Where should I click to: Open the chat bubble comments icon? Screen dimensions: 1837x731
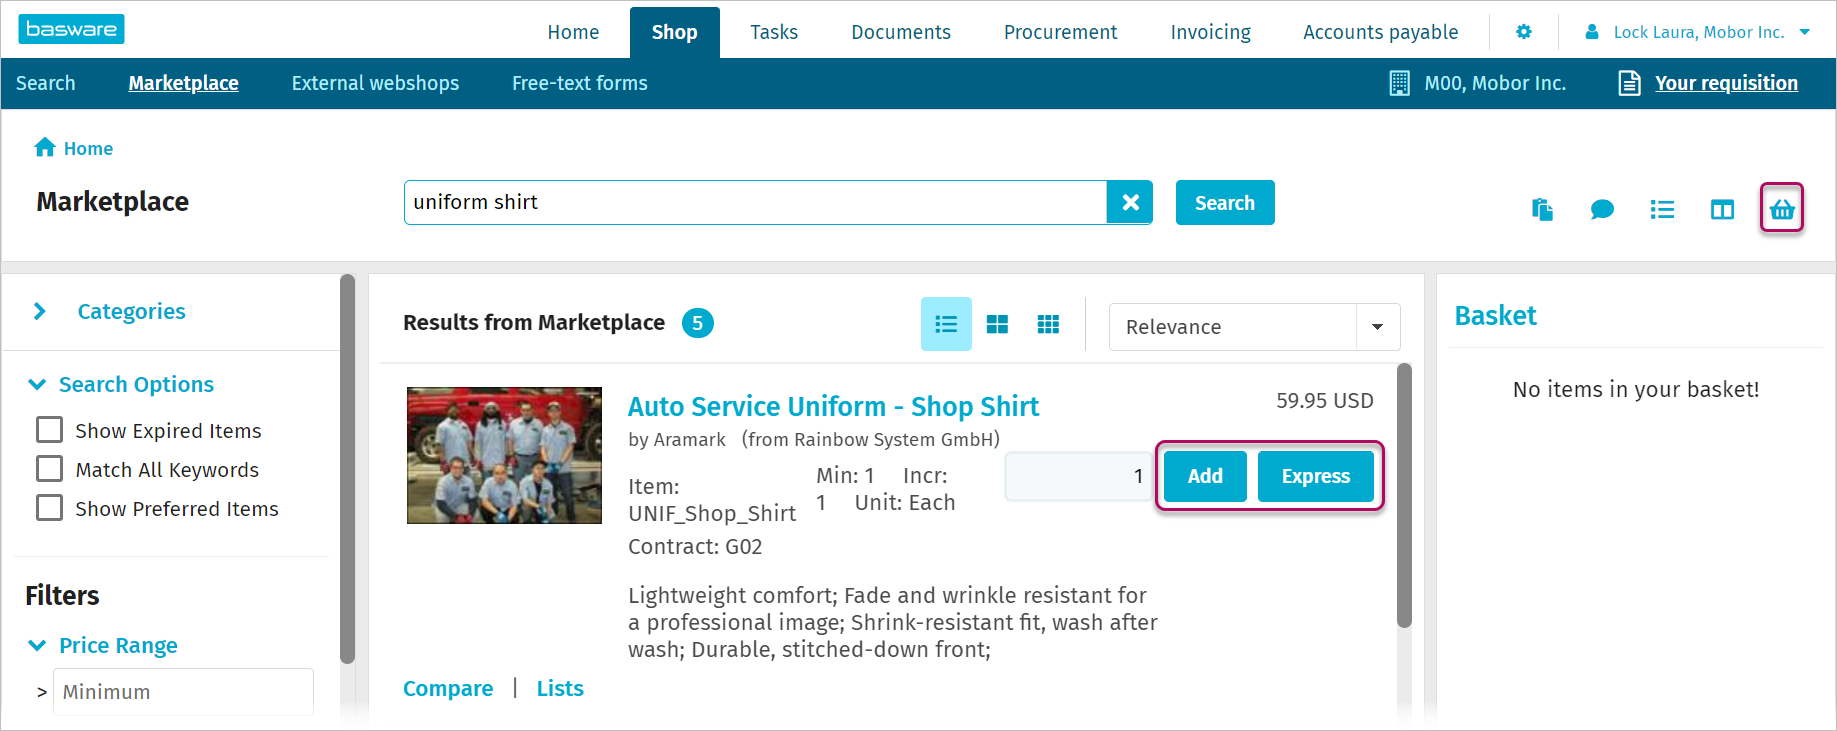pyautogui.click(x=1602, y=209)
